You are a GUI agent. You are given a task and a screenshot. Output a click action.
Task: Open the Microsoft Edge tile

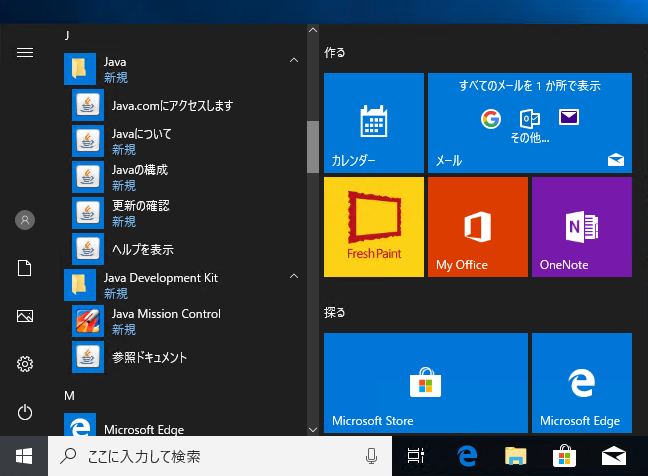(x=582, y=383)
